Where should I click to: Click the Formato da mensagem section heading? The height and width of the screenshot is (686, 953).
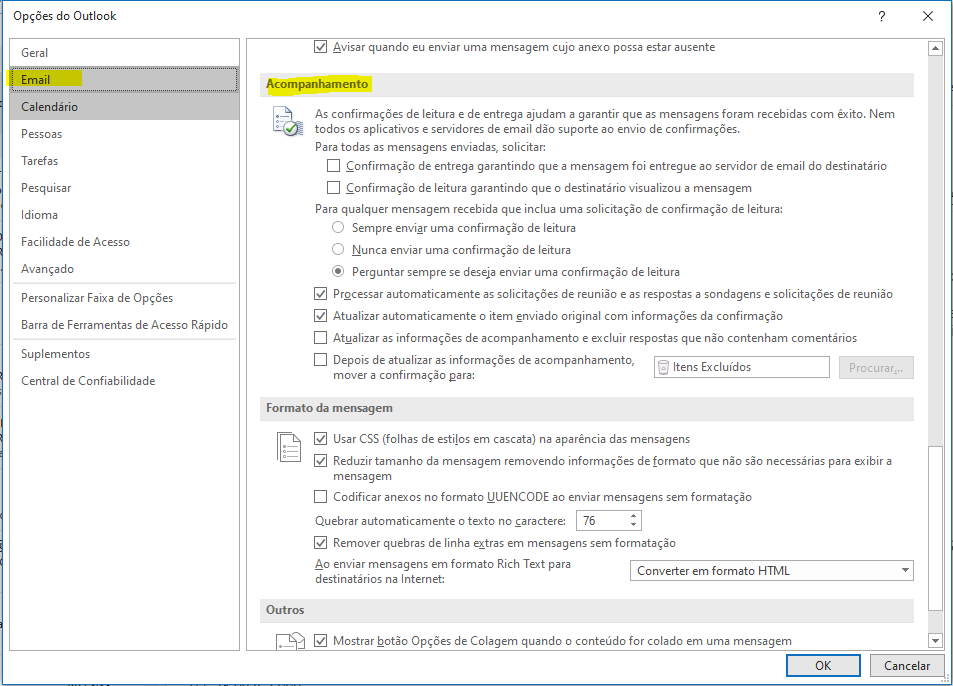(329, 408)
